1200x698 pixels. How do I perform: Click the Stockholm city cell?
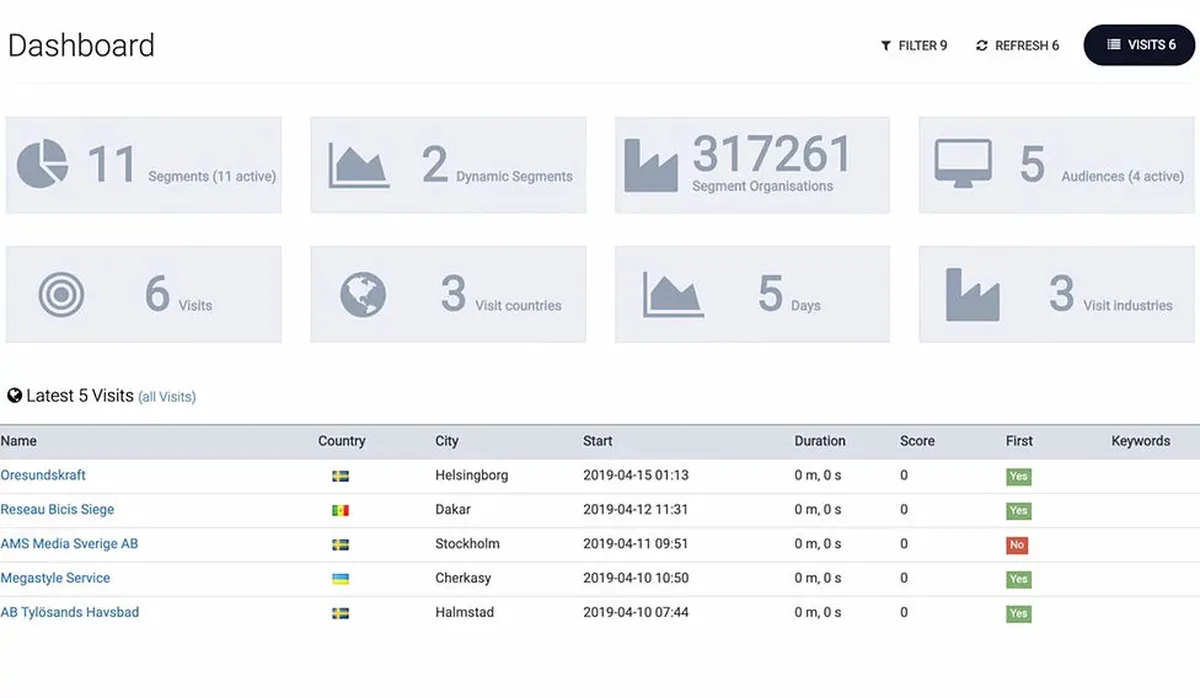coord(467,544)
